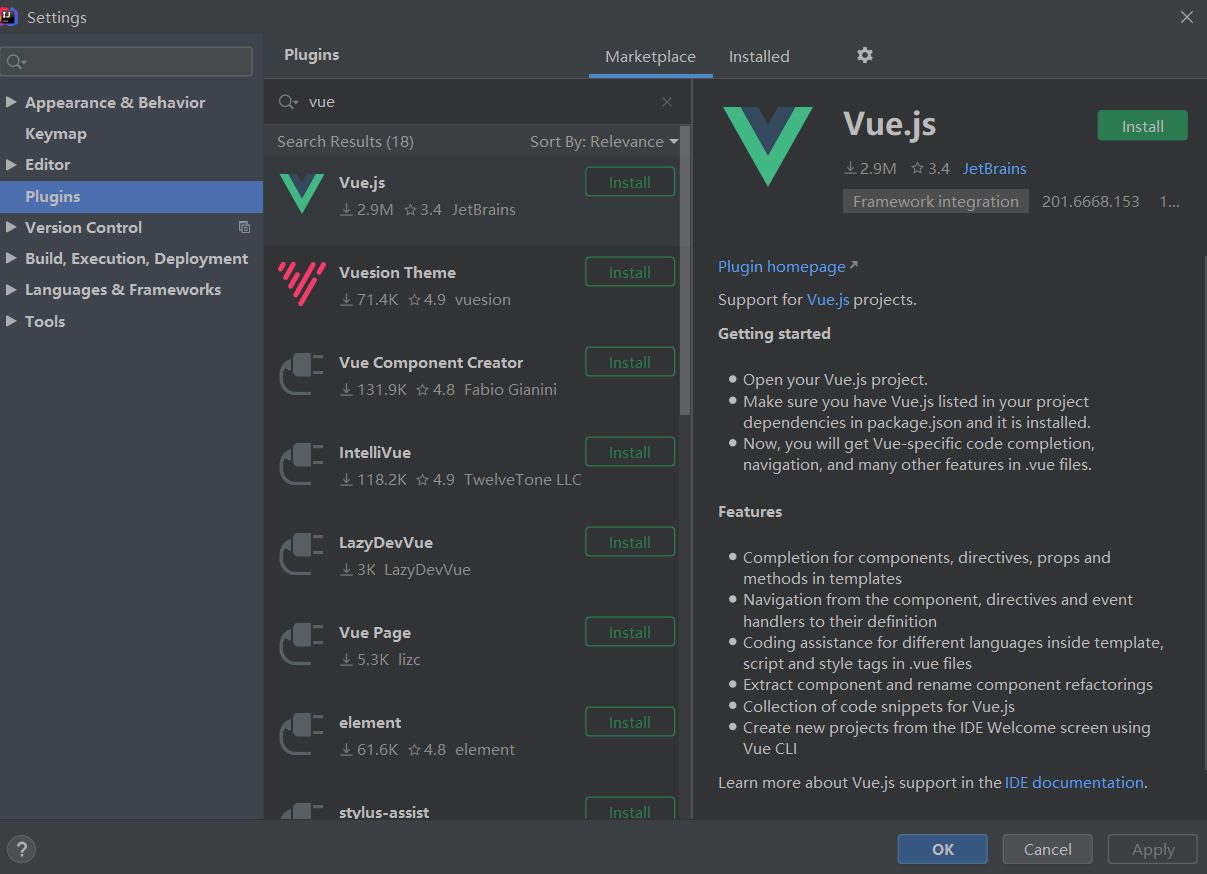Click the version number 201.6668.153
Image resolution: width=1207 pixels, height=874 pixels.
click(x=1091, y=201)
